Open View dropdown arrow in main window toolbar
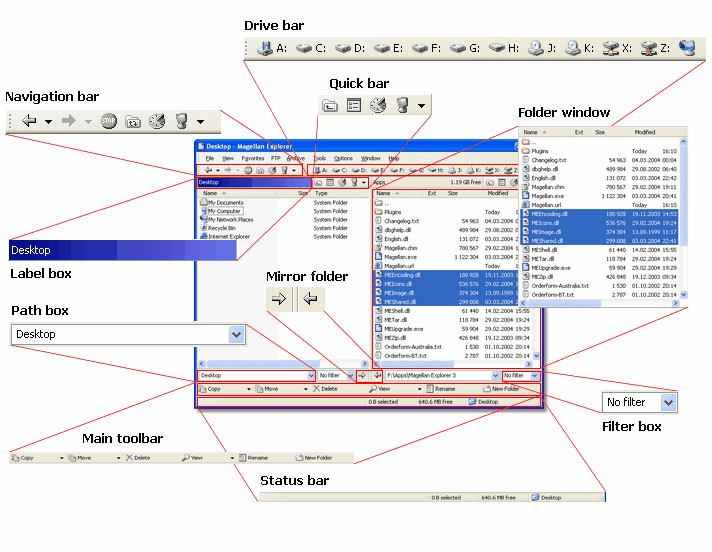The height and width of the screenshot is (552, 712). click(419, 389)
